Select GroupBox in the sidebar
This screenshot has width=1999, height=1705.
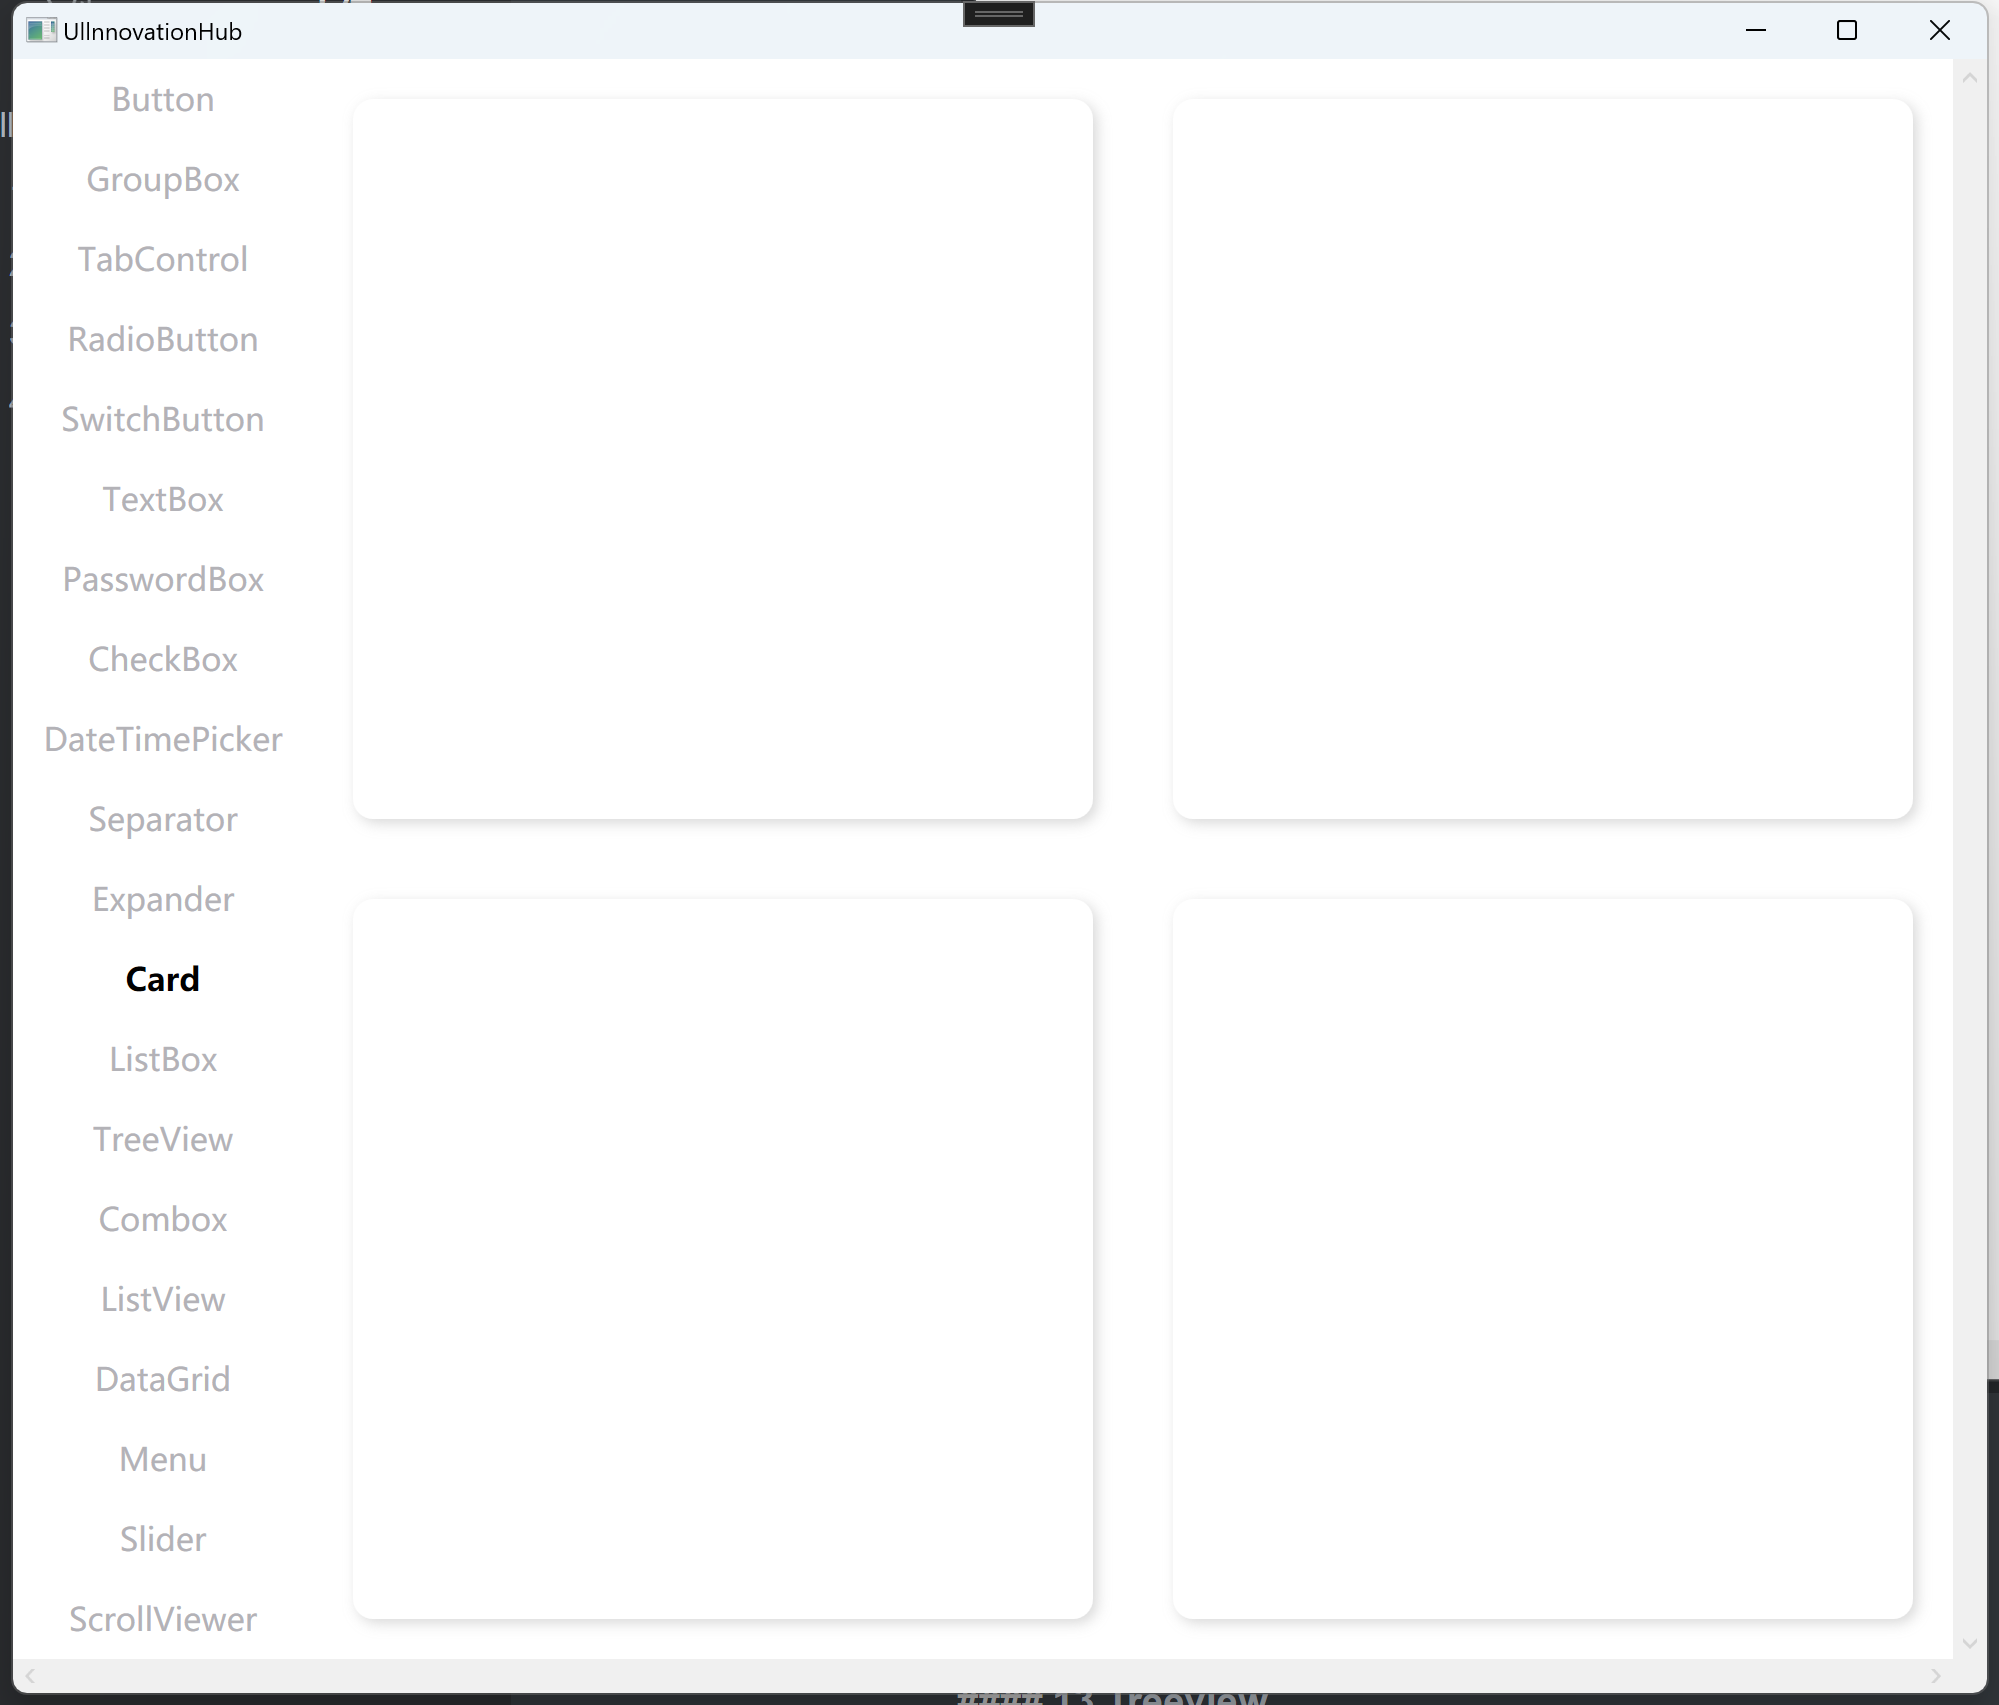coord(163,180)
